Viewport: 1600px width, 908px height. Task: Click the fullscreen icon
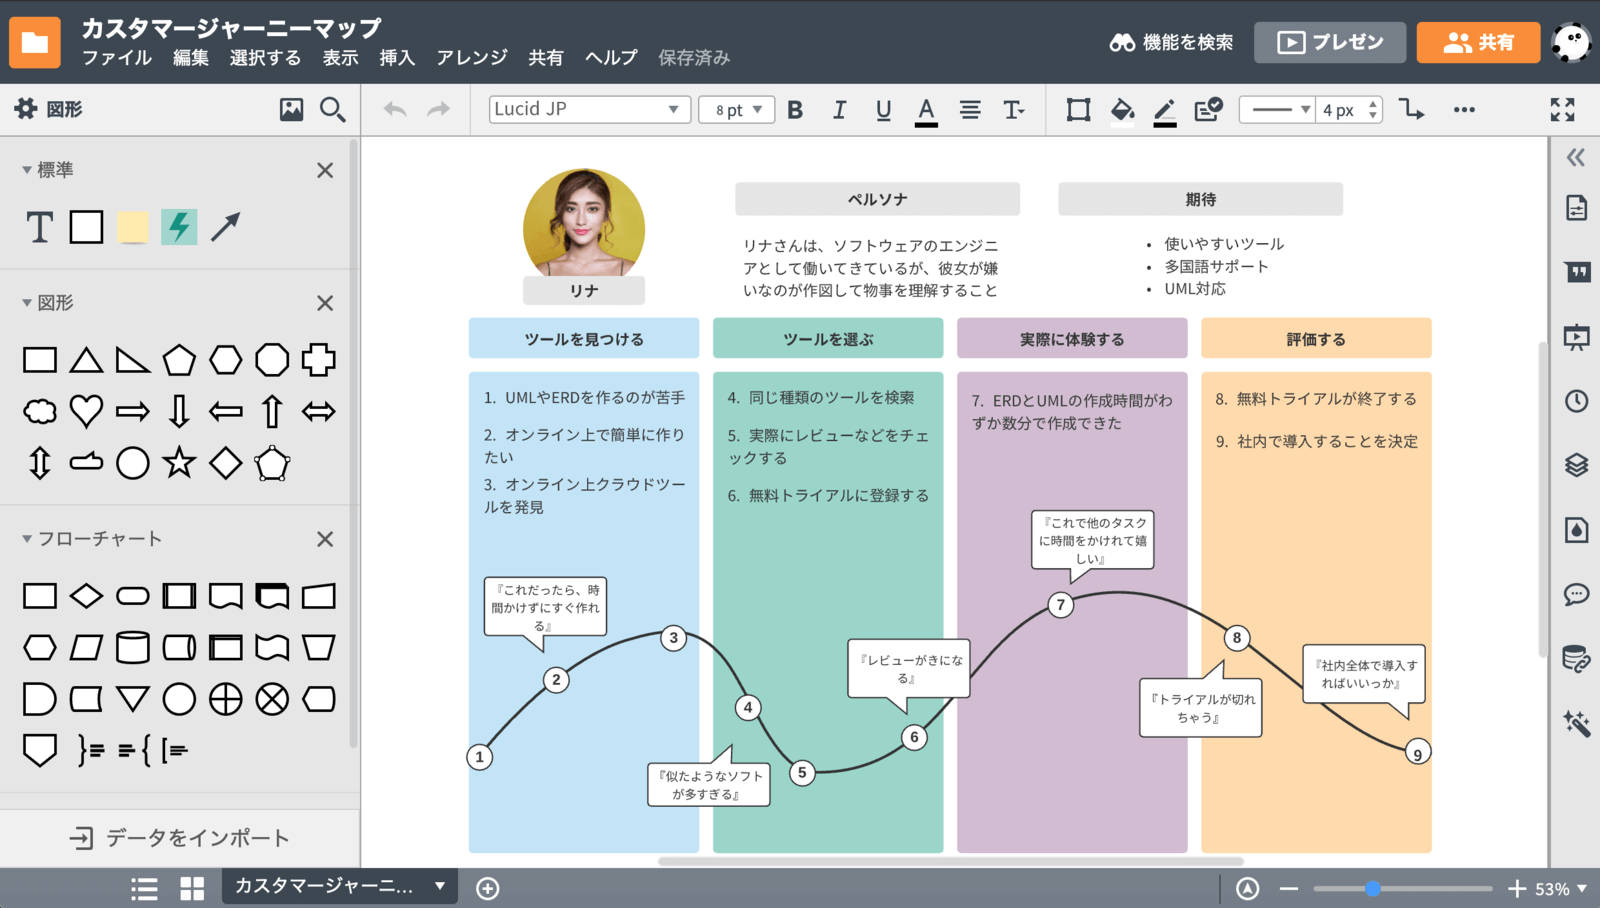click(x=1562, y=110)
